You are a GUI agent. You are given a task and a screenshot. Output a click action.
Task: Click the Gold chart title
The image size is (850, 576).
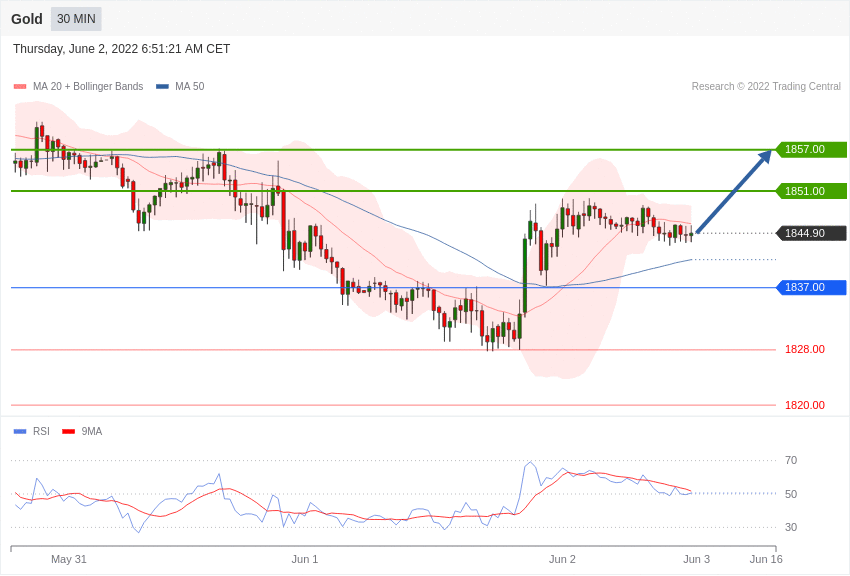pos(27,19)
